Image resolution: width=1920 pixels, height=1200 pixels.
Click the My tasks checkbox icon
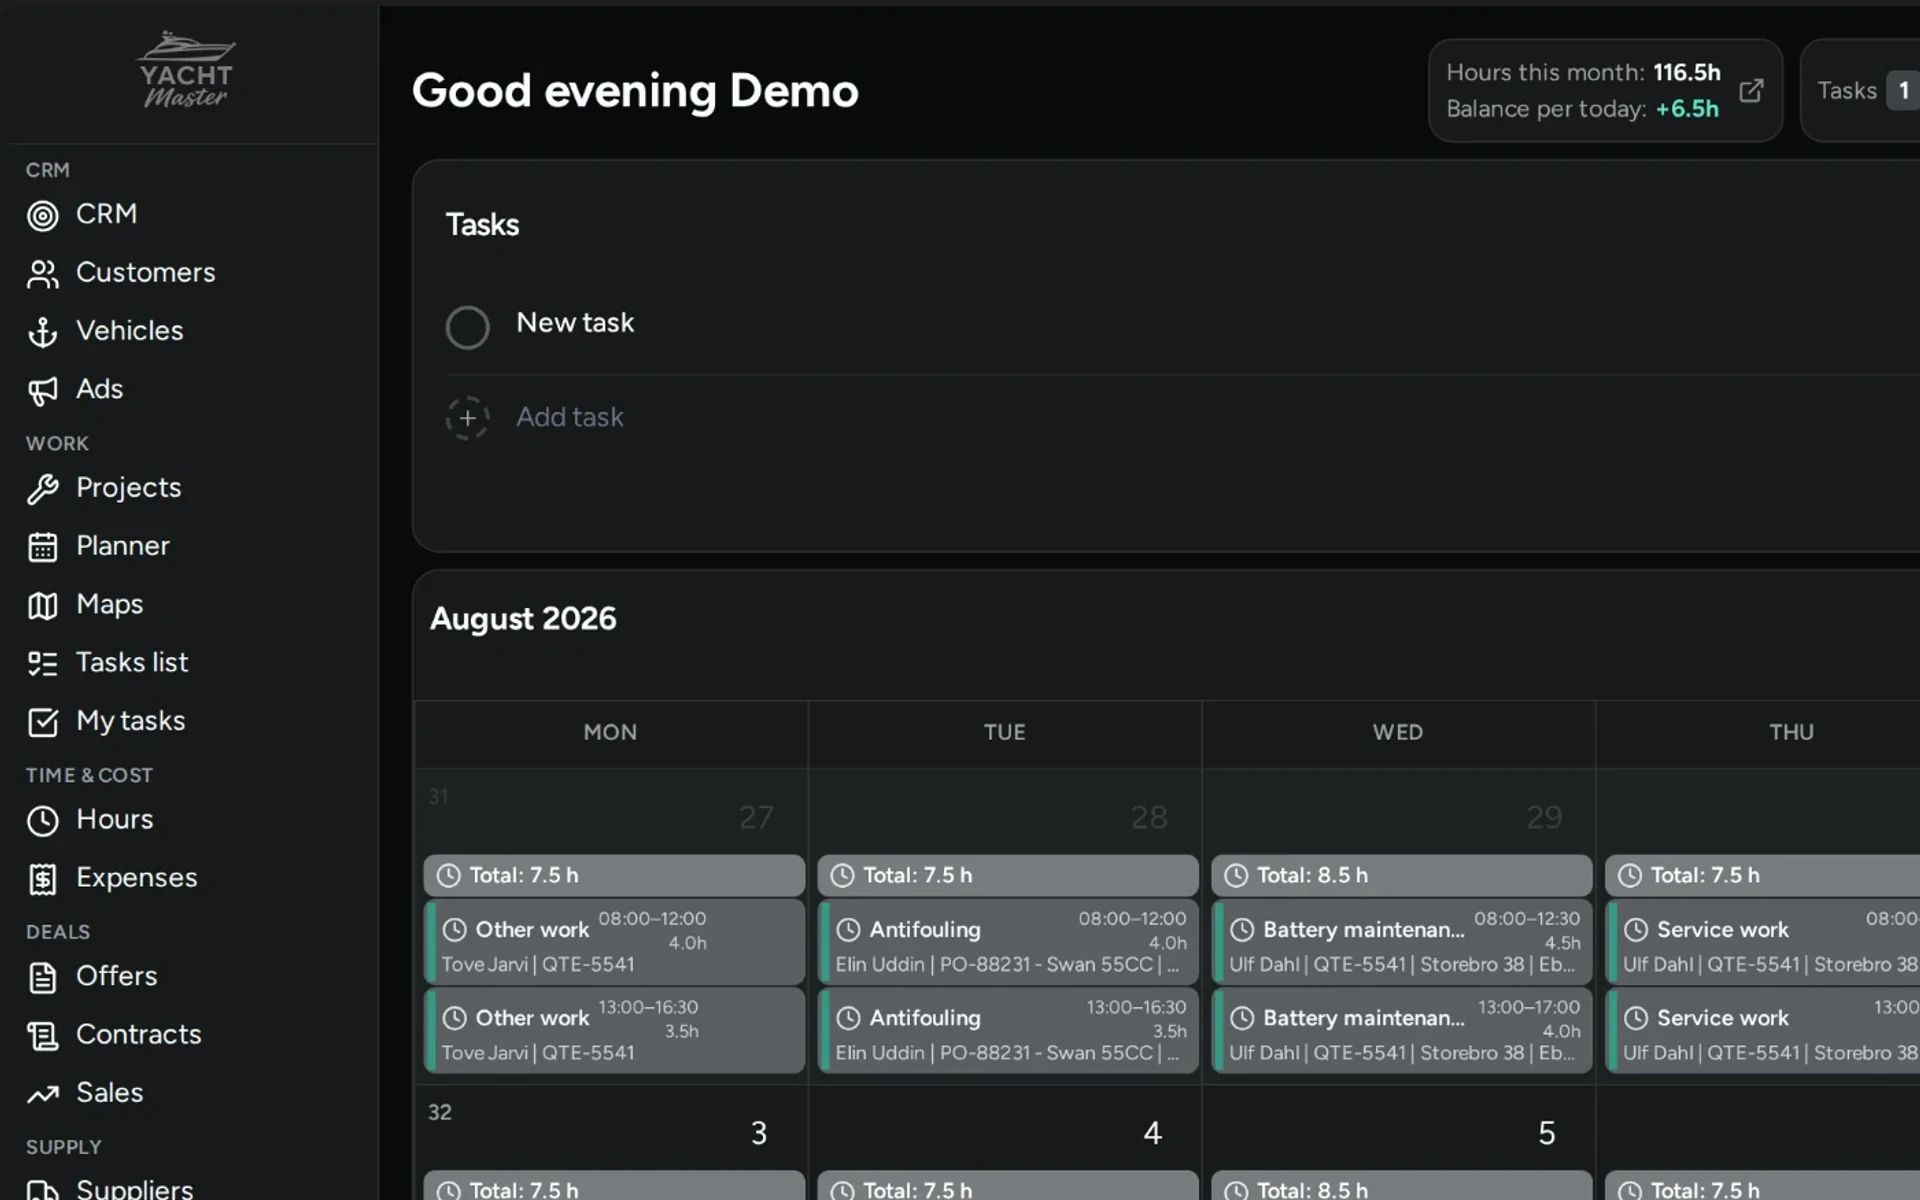42,722
